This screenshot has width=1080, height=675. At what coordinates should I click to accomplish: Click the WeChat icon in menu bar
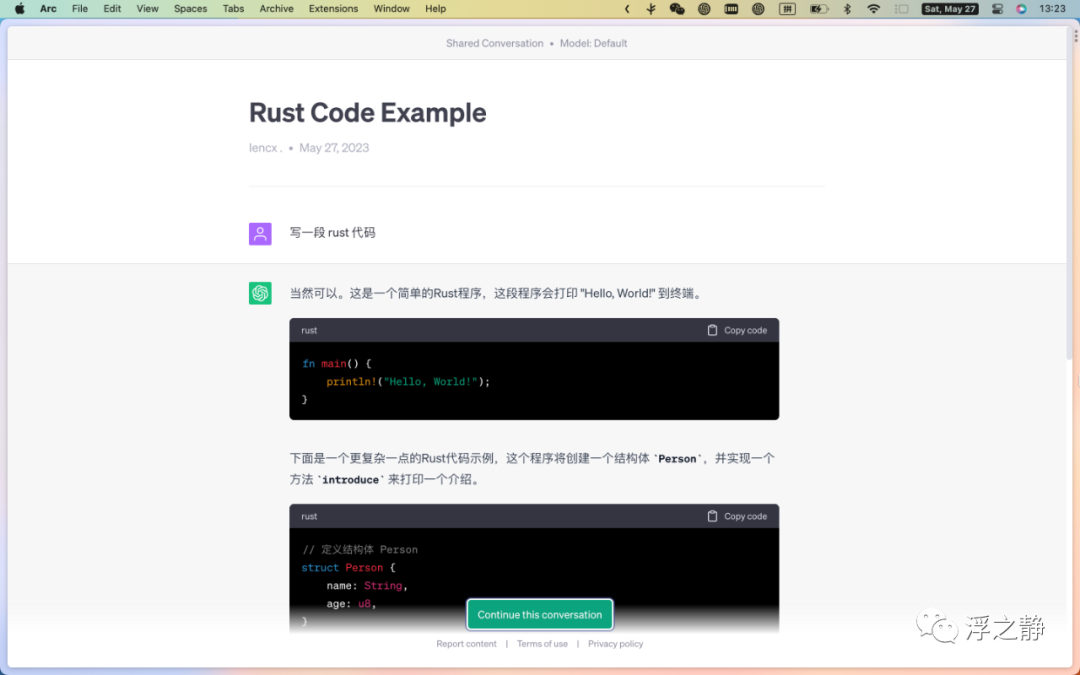tap(677, 9)
